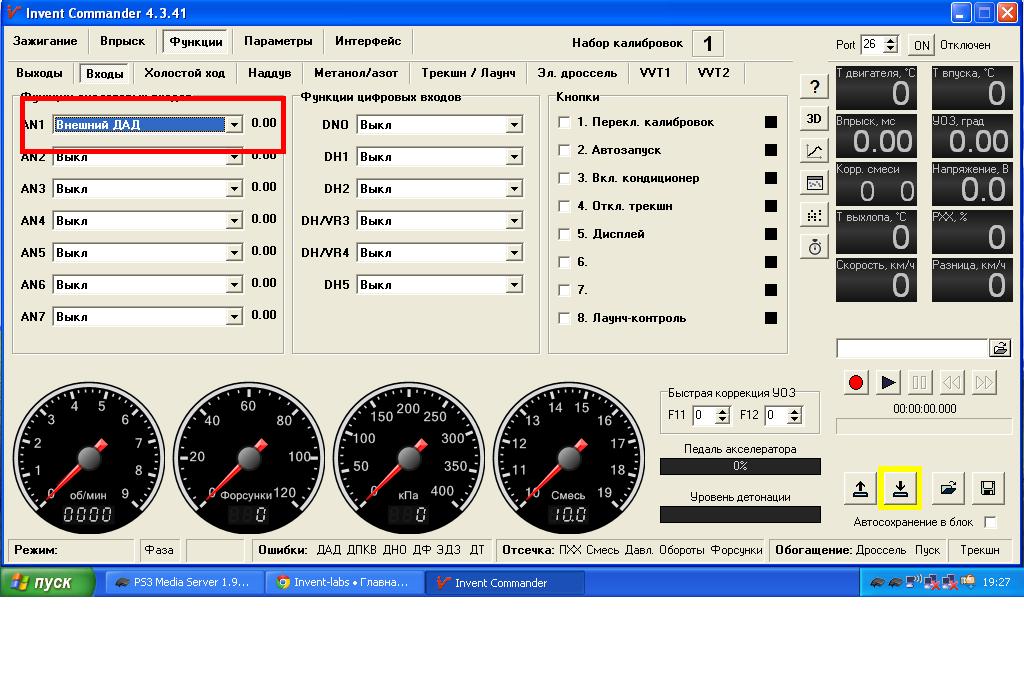Viewport: 1024px width, 680px height.
Task: Click the upload arrow icon
Action: [860, 488]
